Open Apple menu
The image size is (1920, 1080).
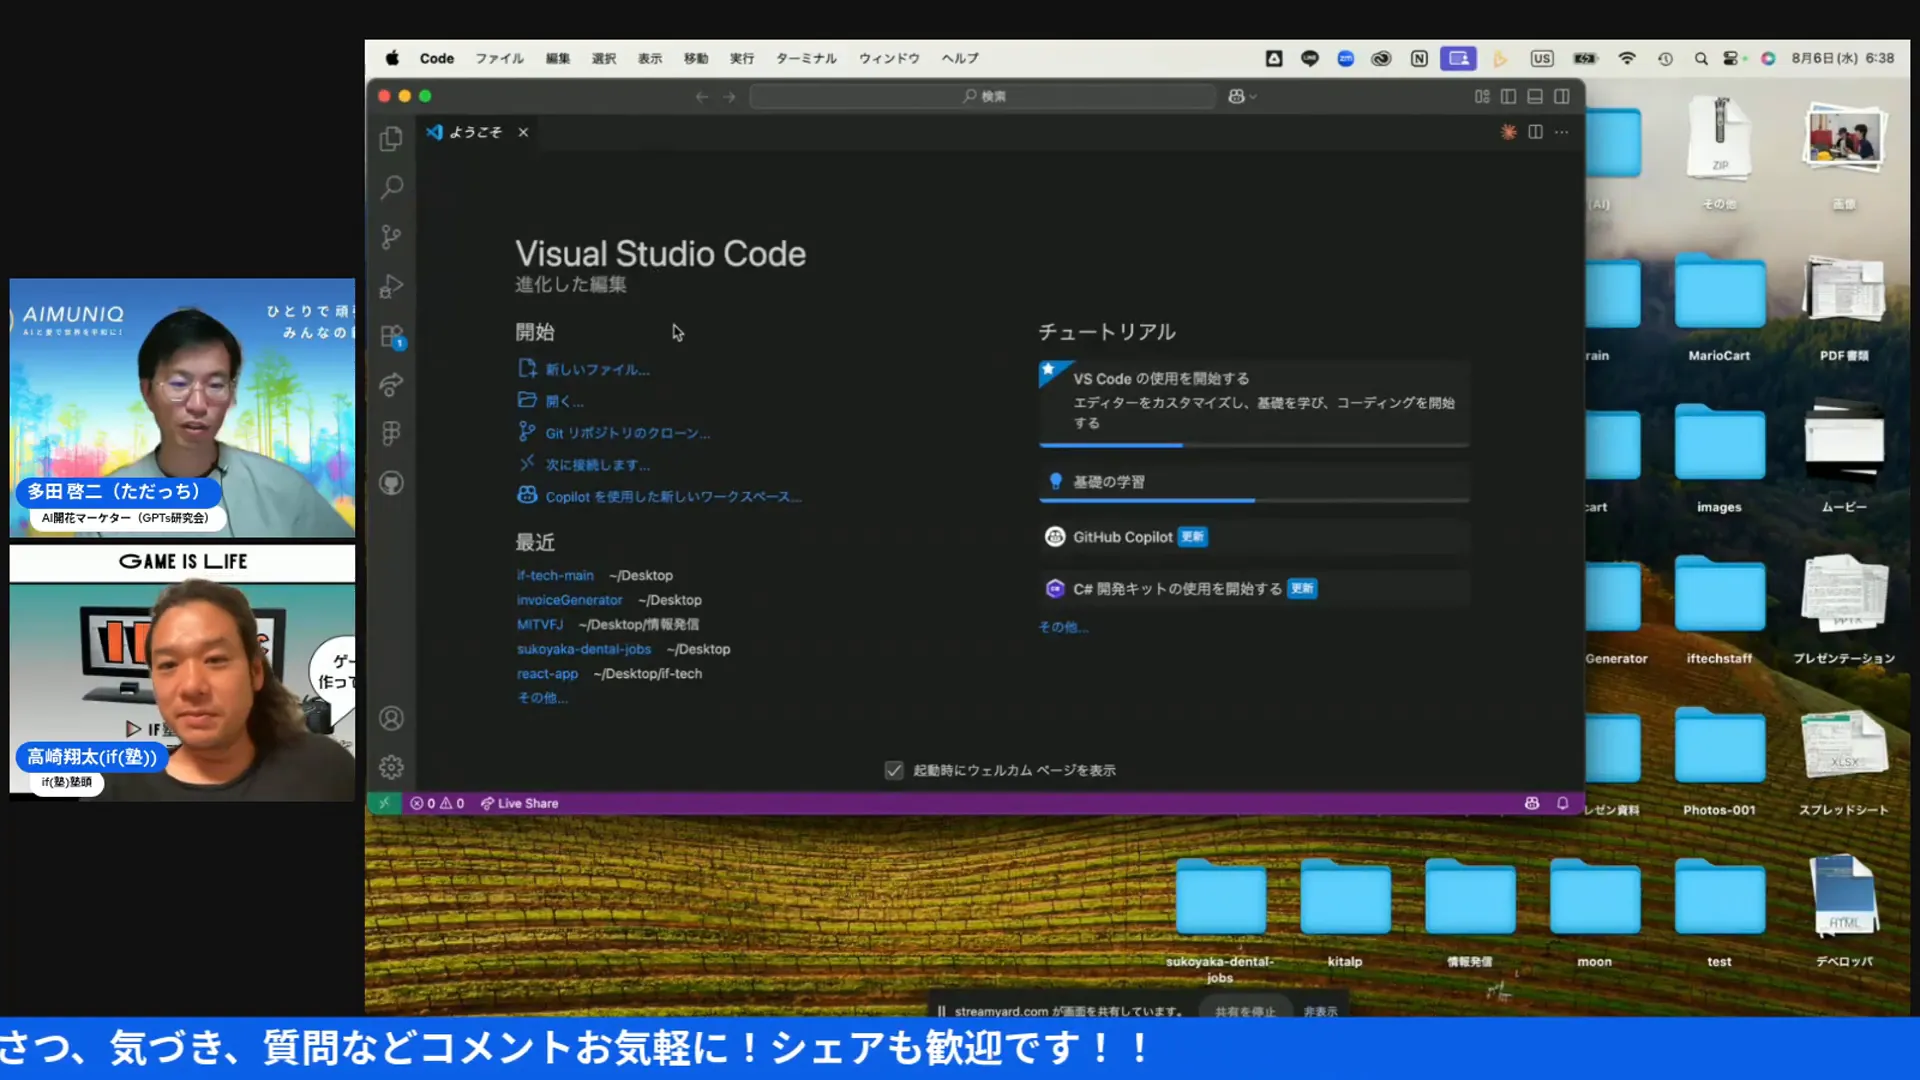(392, 58)
